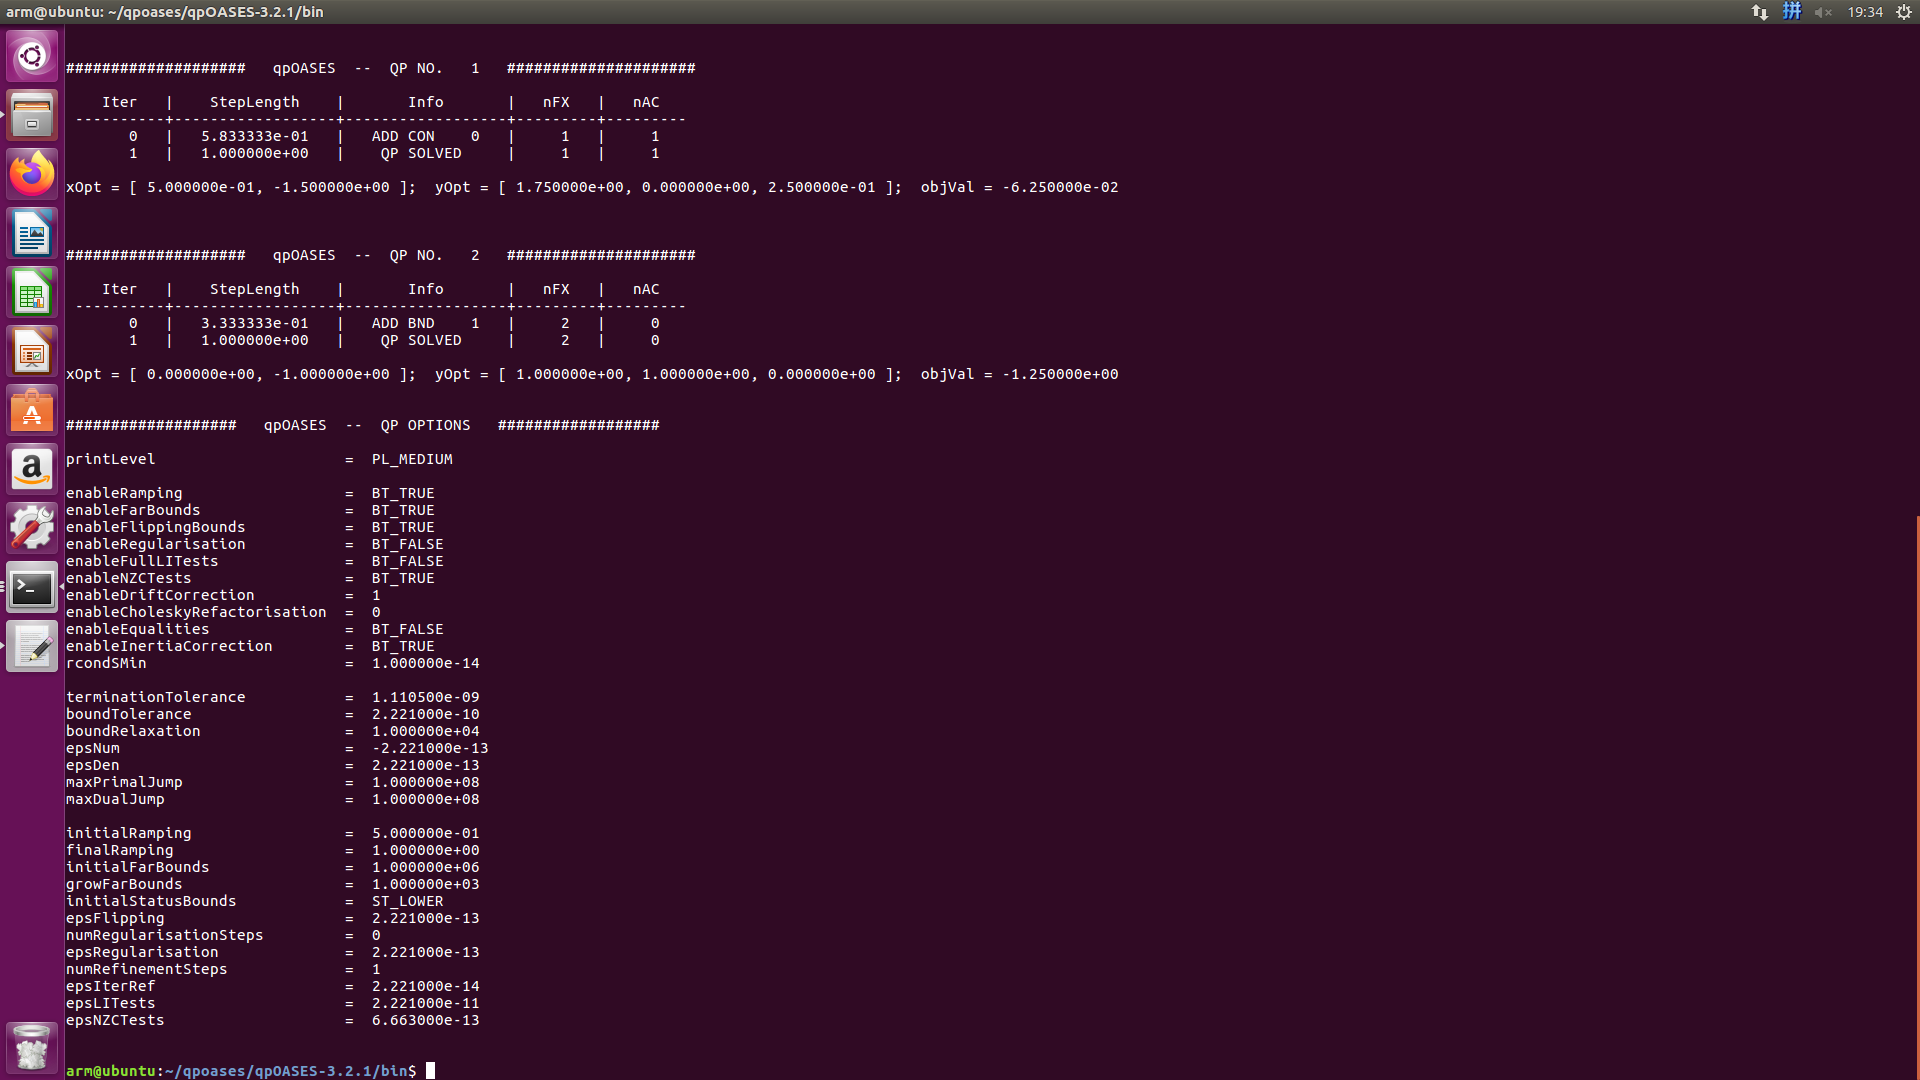
Task: Open System Settings wrench and gear icon
Action: 32,528
